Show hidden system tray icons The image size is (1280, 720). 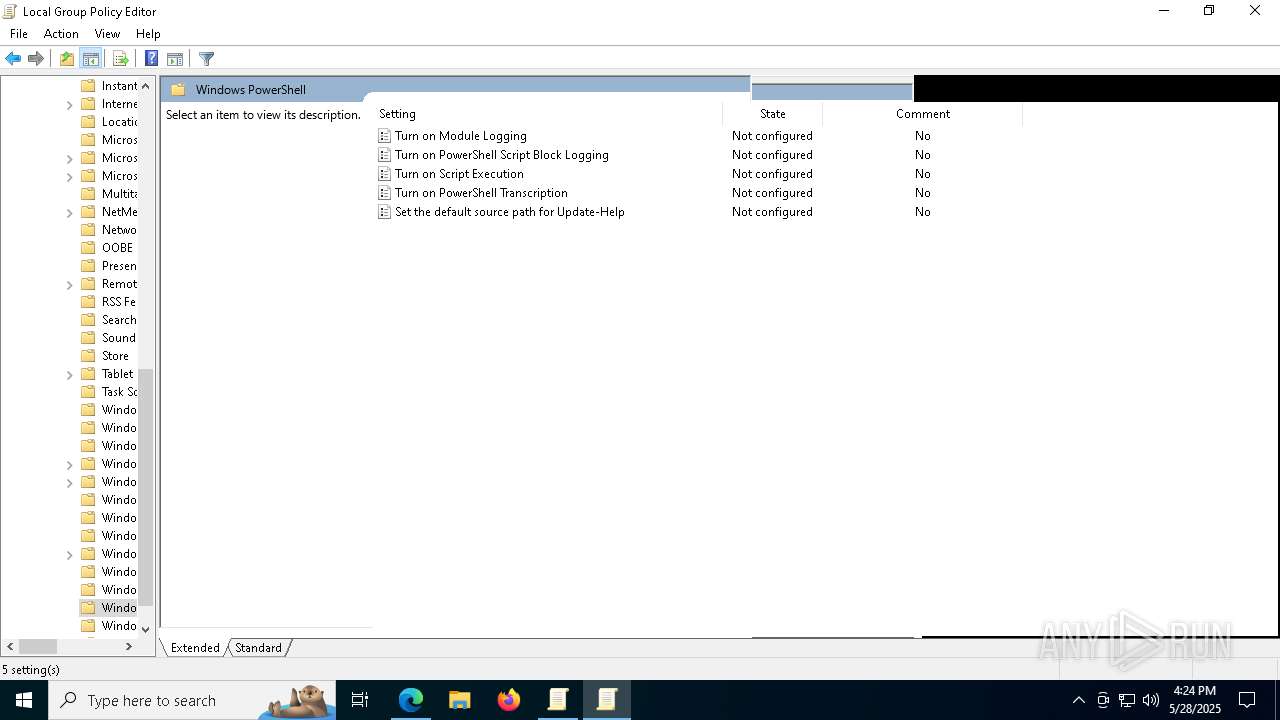coord(1078,700)
